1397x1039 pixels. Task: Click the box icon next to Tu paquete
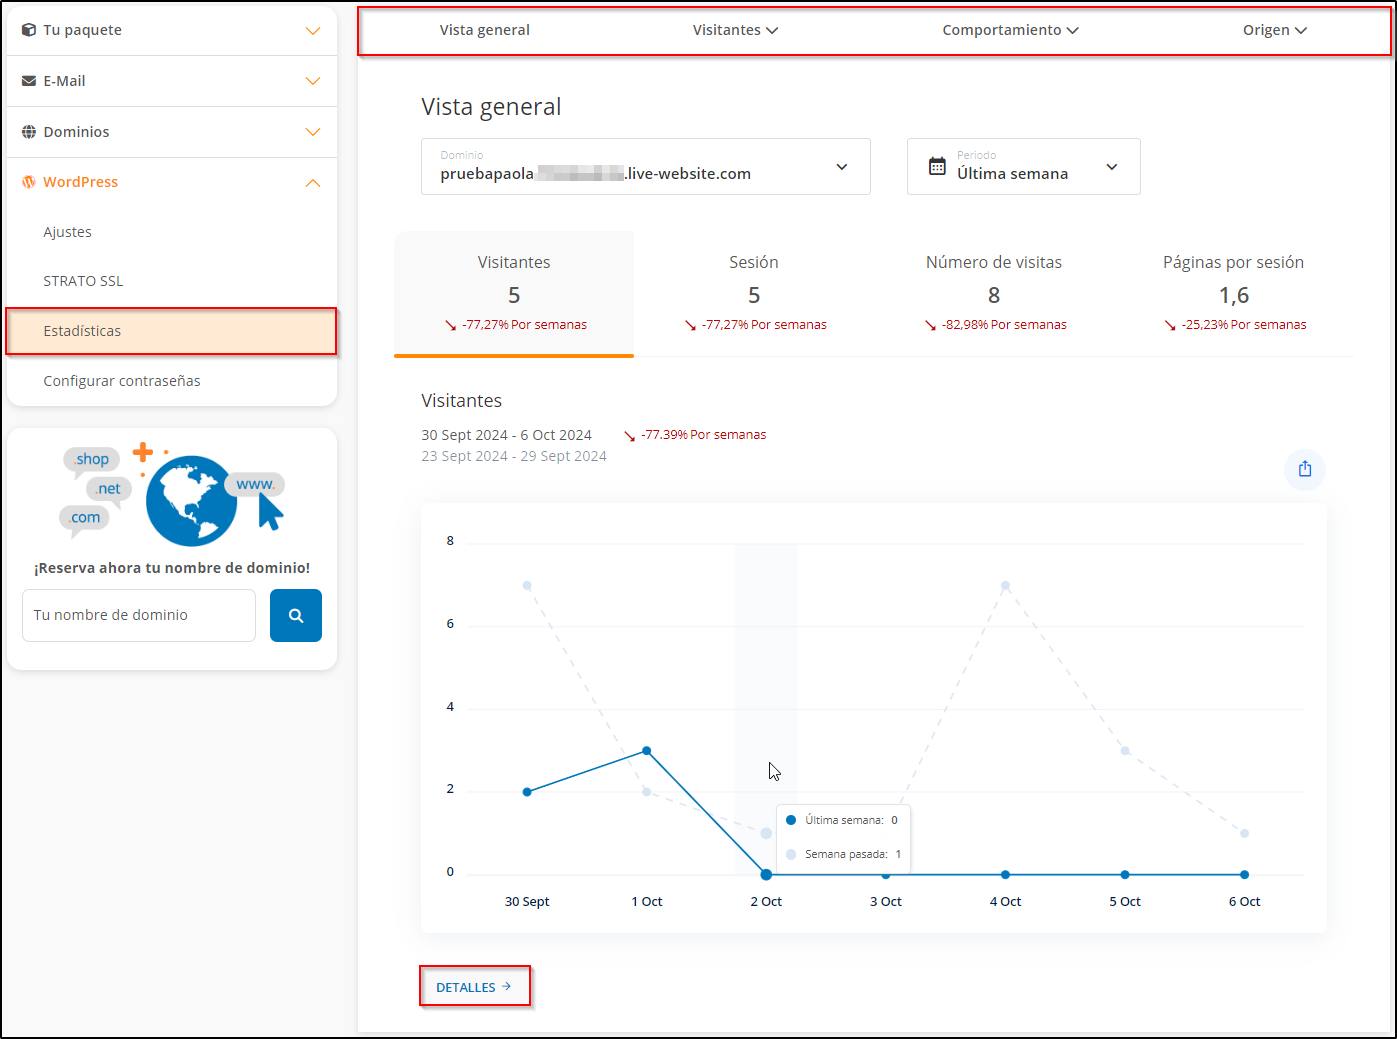coord(29,30)
